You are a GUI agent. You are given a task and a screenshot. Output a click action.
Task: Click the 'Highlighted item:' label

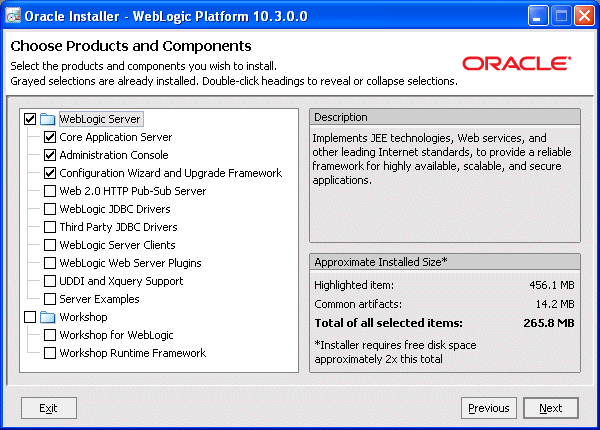pos(354,285)
